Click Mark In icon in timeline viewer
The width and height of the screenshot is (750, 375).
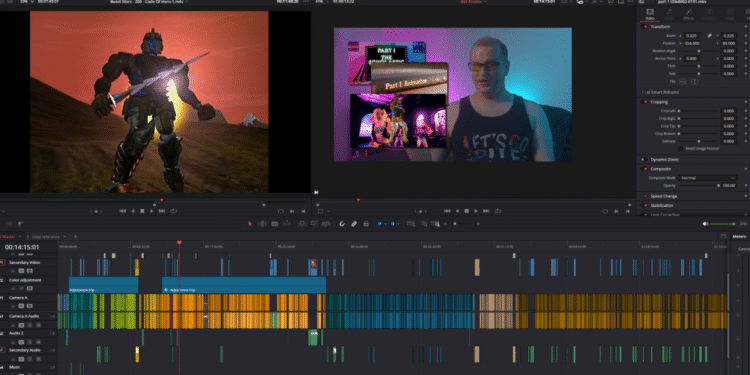click(617, 211)
